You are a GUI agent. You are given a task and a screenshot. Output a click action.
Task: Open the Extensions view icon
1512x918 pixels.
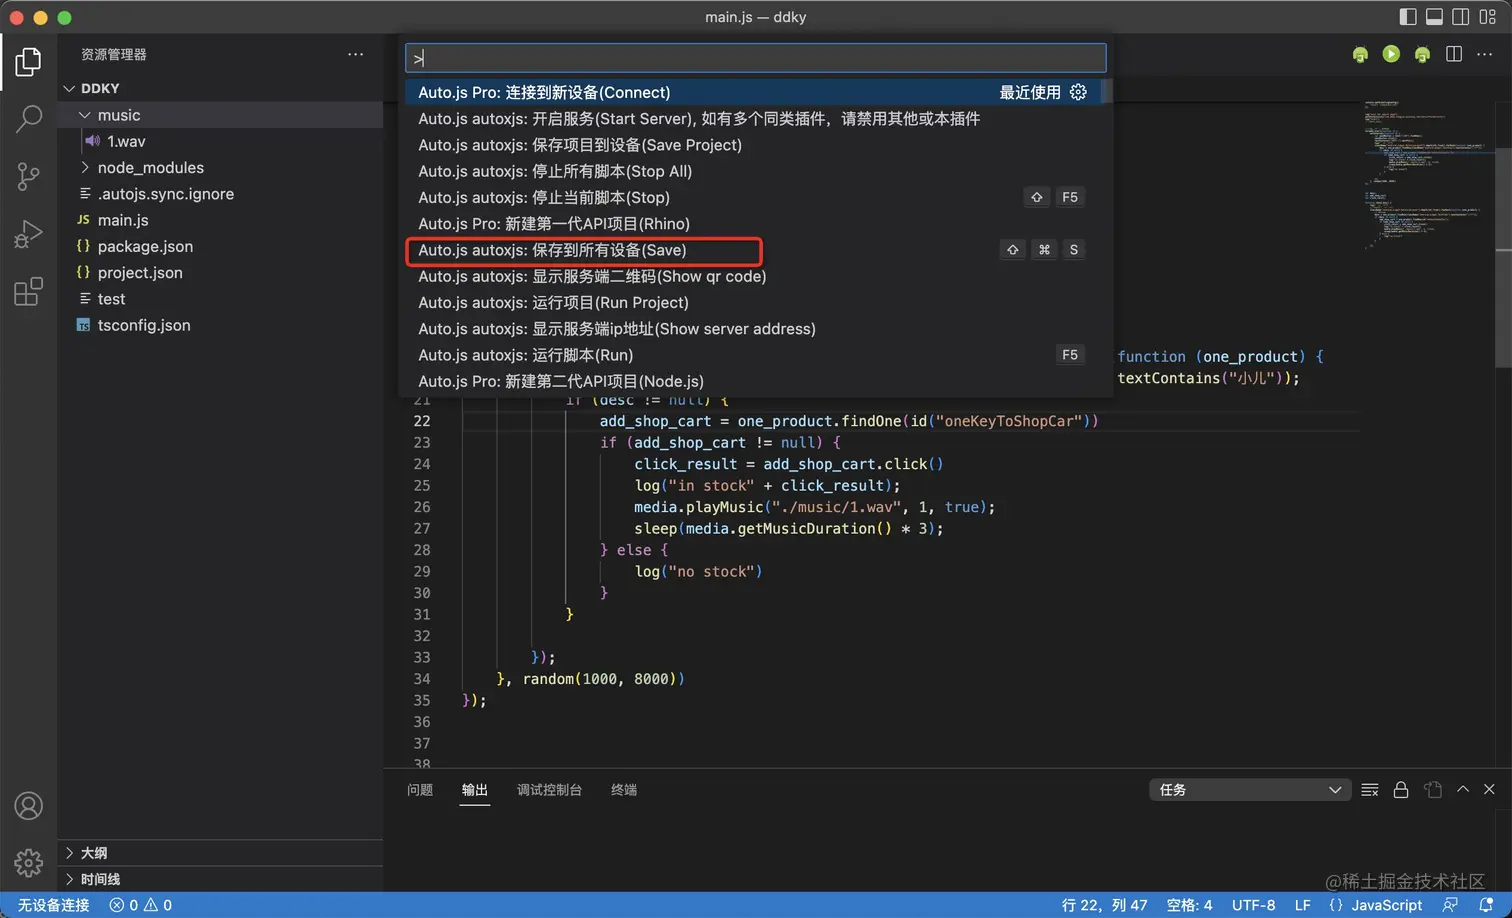pyautogui.click(x=29, y=292)
